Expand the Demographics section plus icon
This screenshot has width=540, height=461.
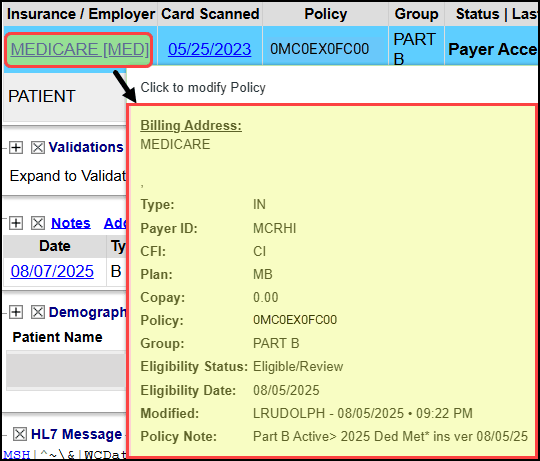[x=16, y=312]
